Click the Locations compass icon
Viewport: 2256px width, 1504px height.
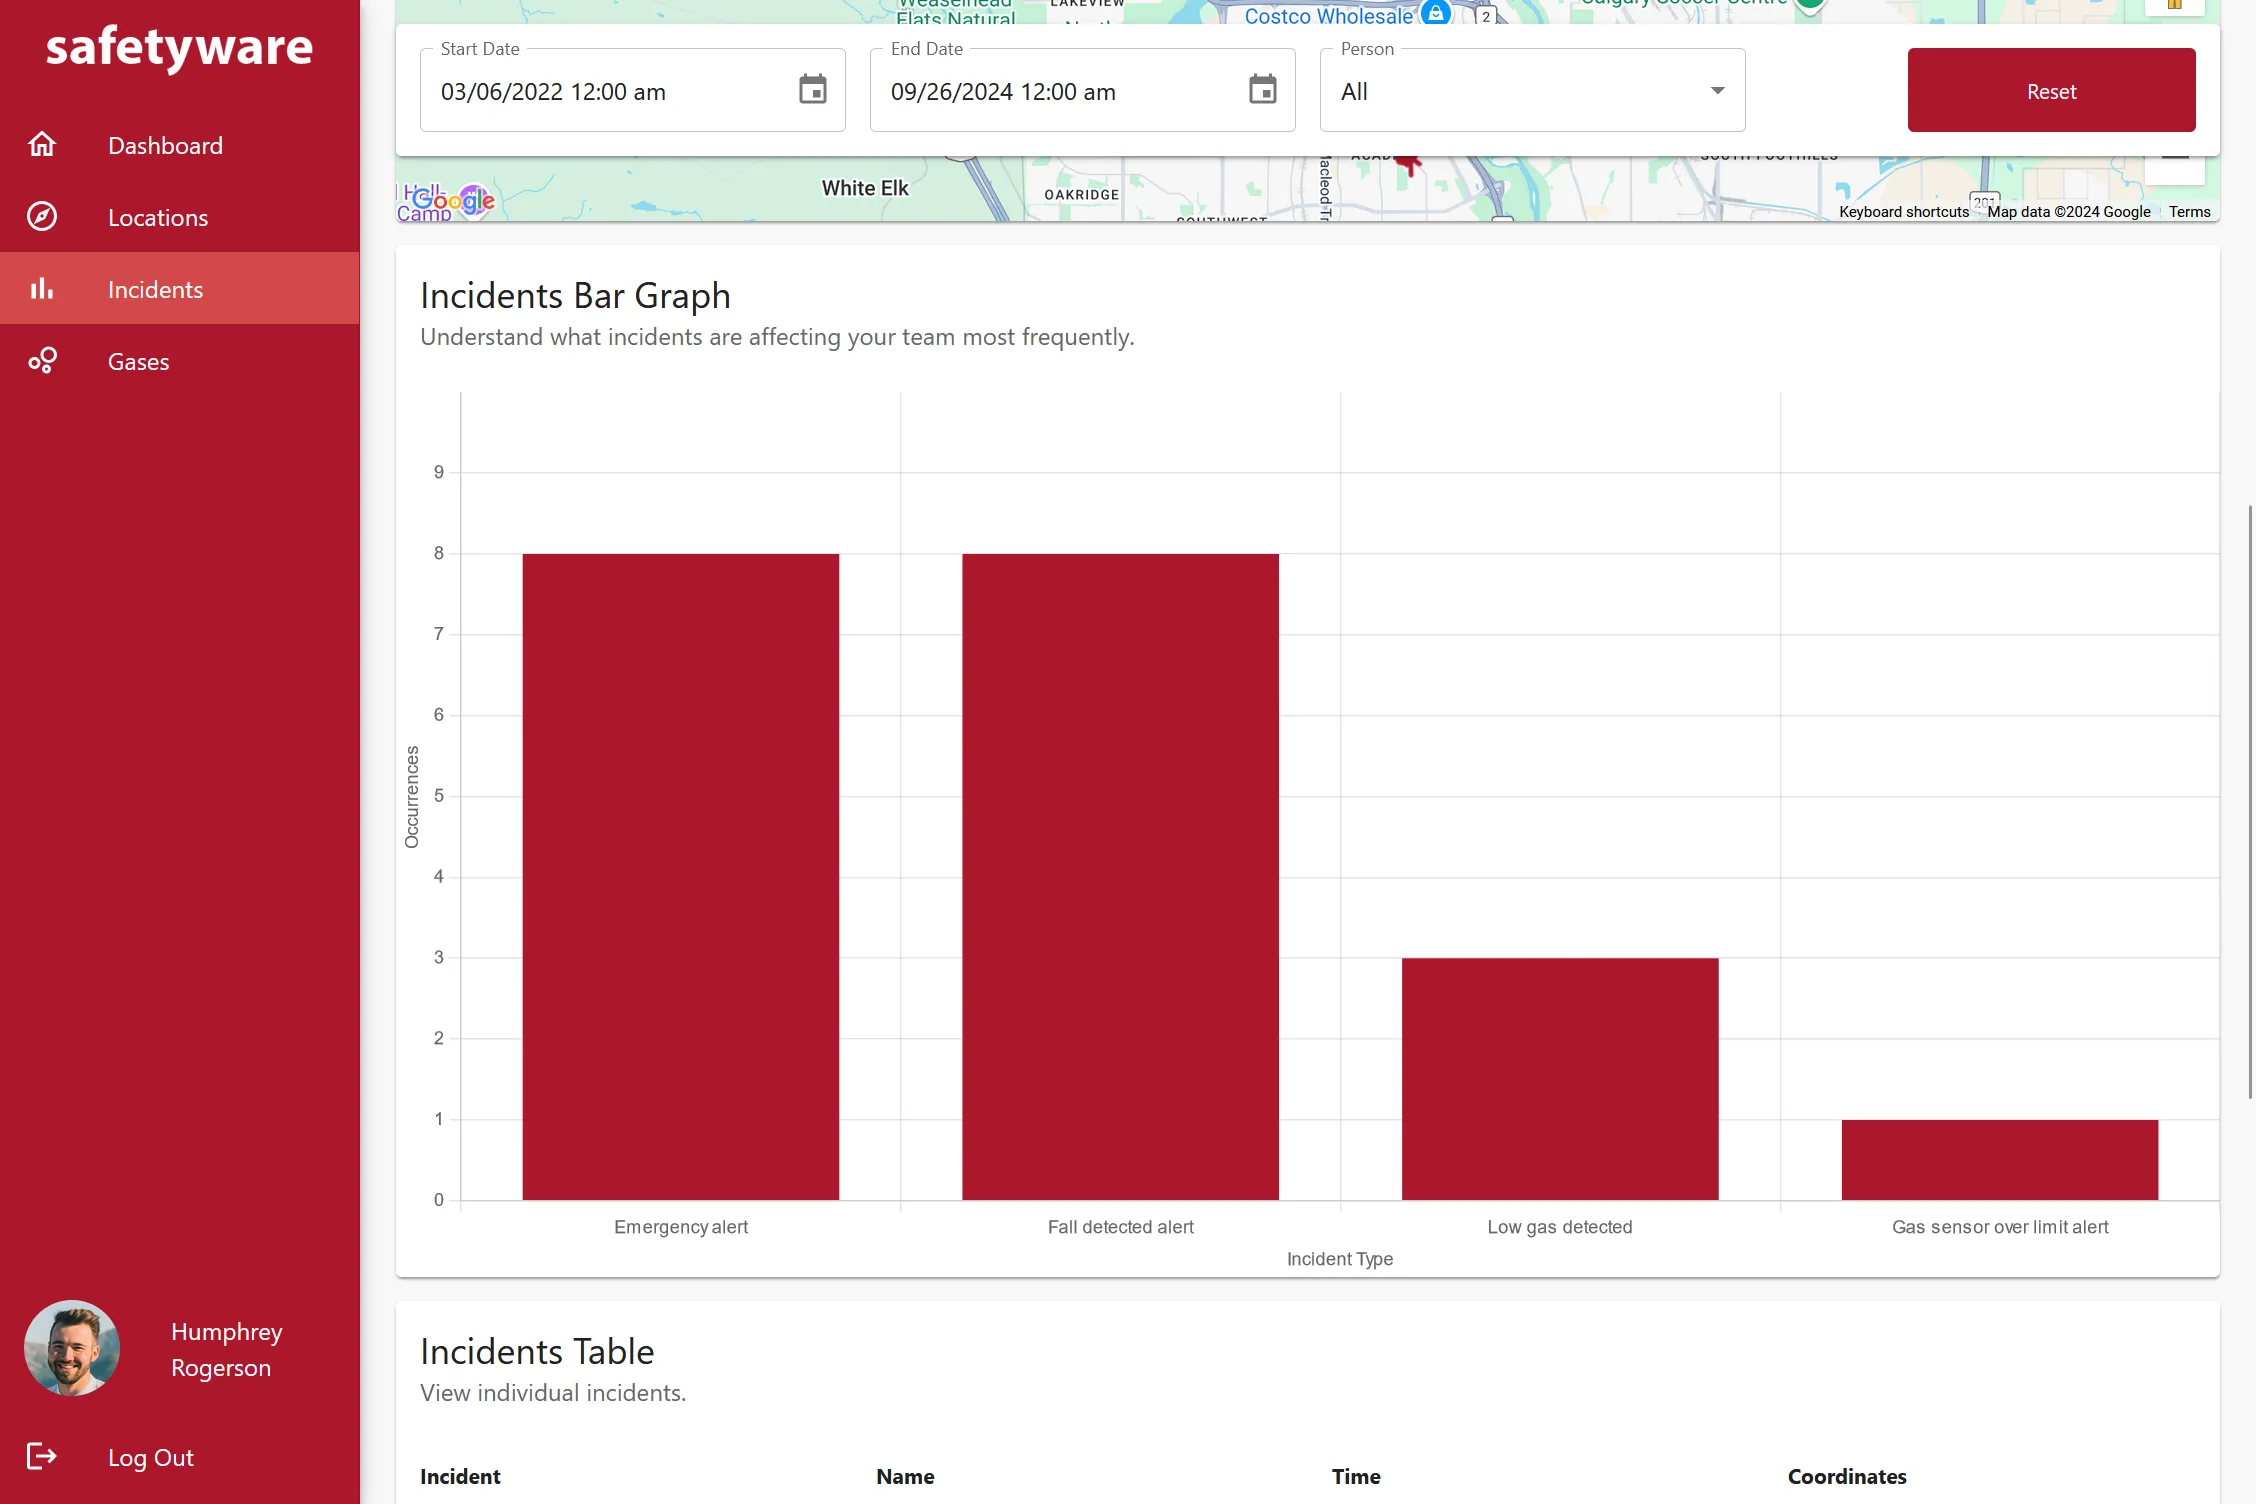click(x=42, y=217)
